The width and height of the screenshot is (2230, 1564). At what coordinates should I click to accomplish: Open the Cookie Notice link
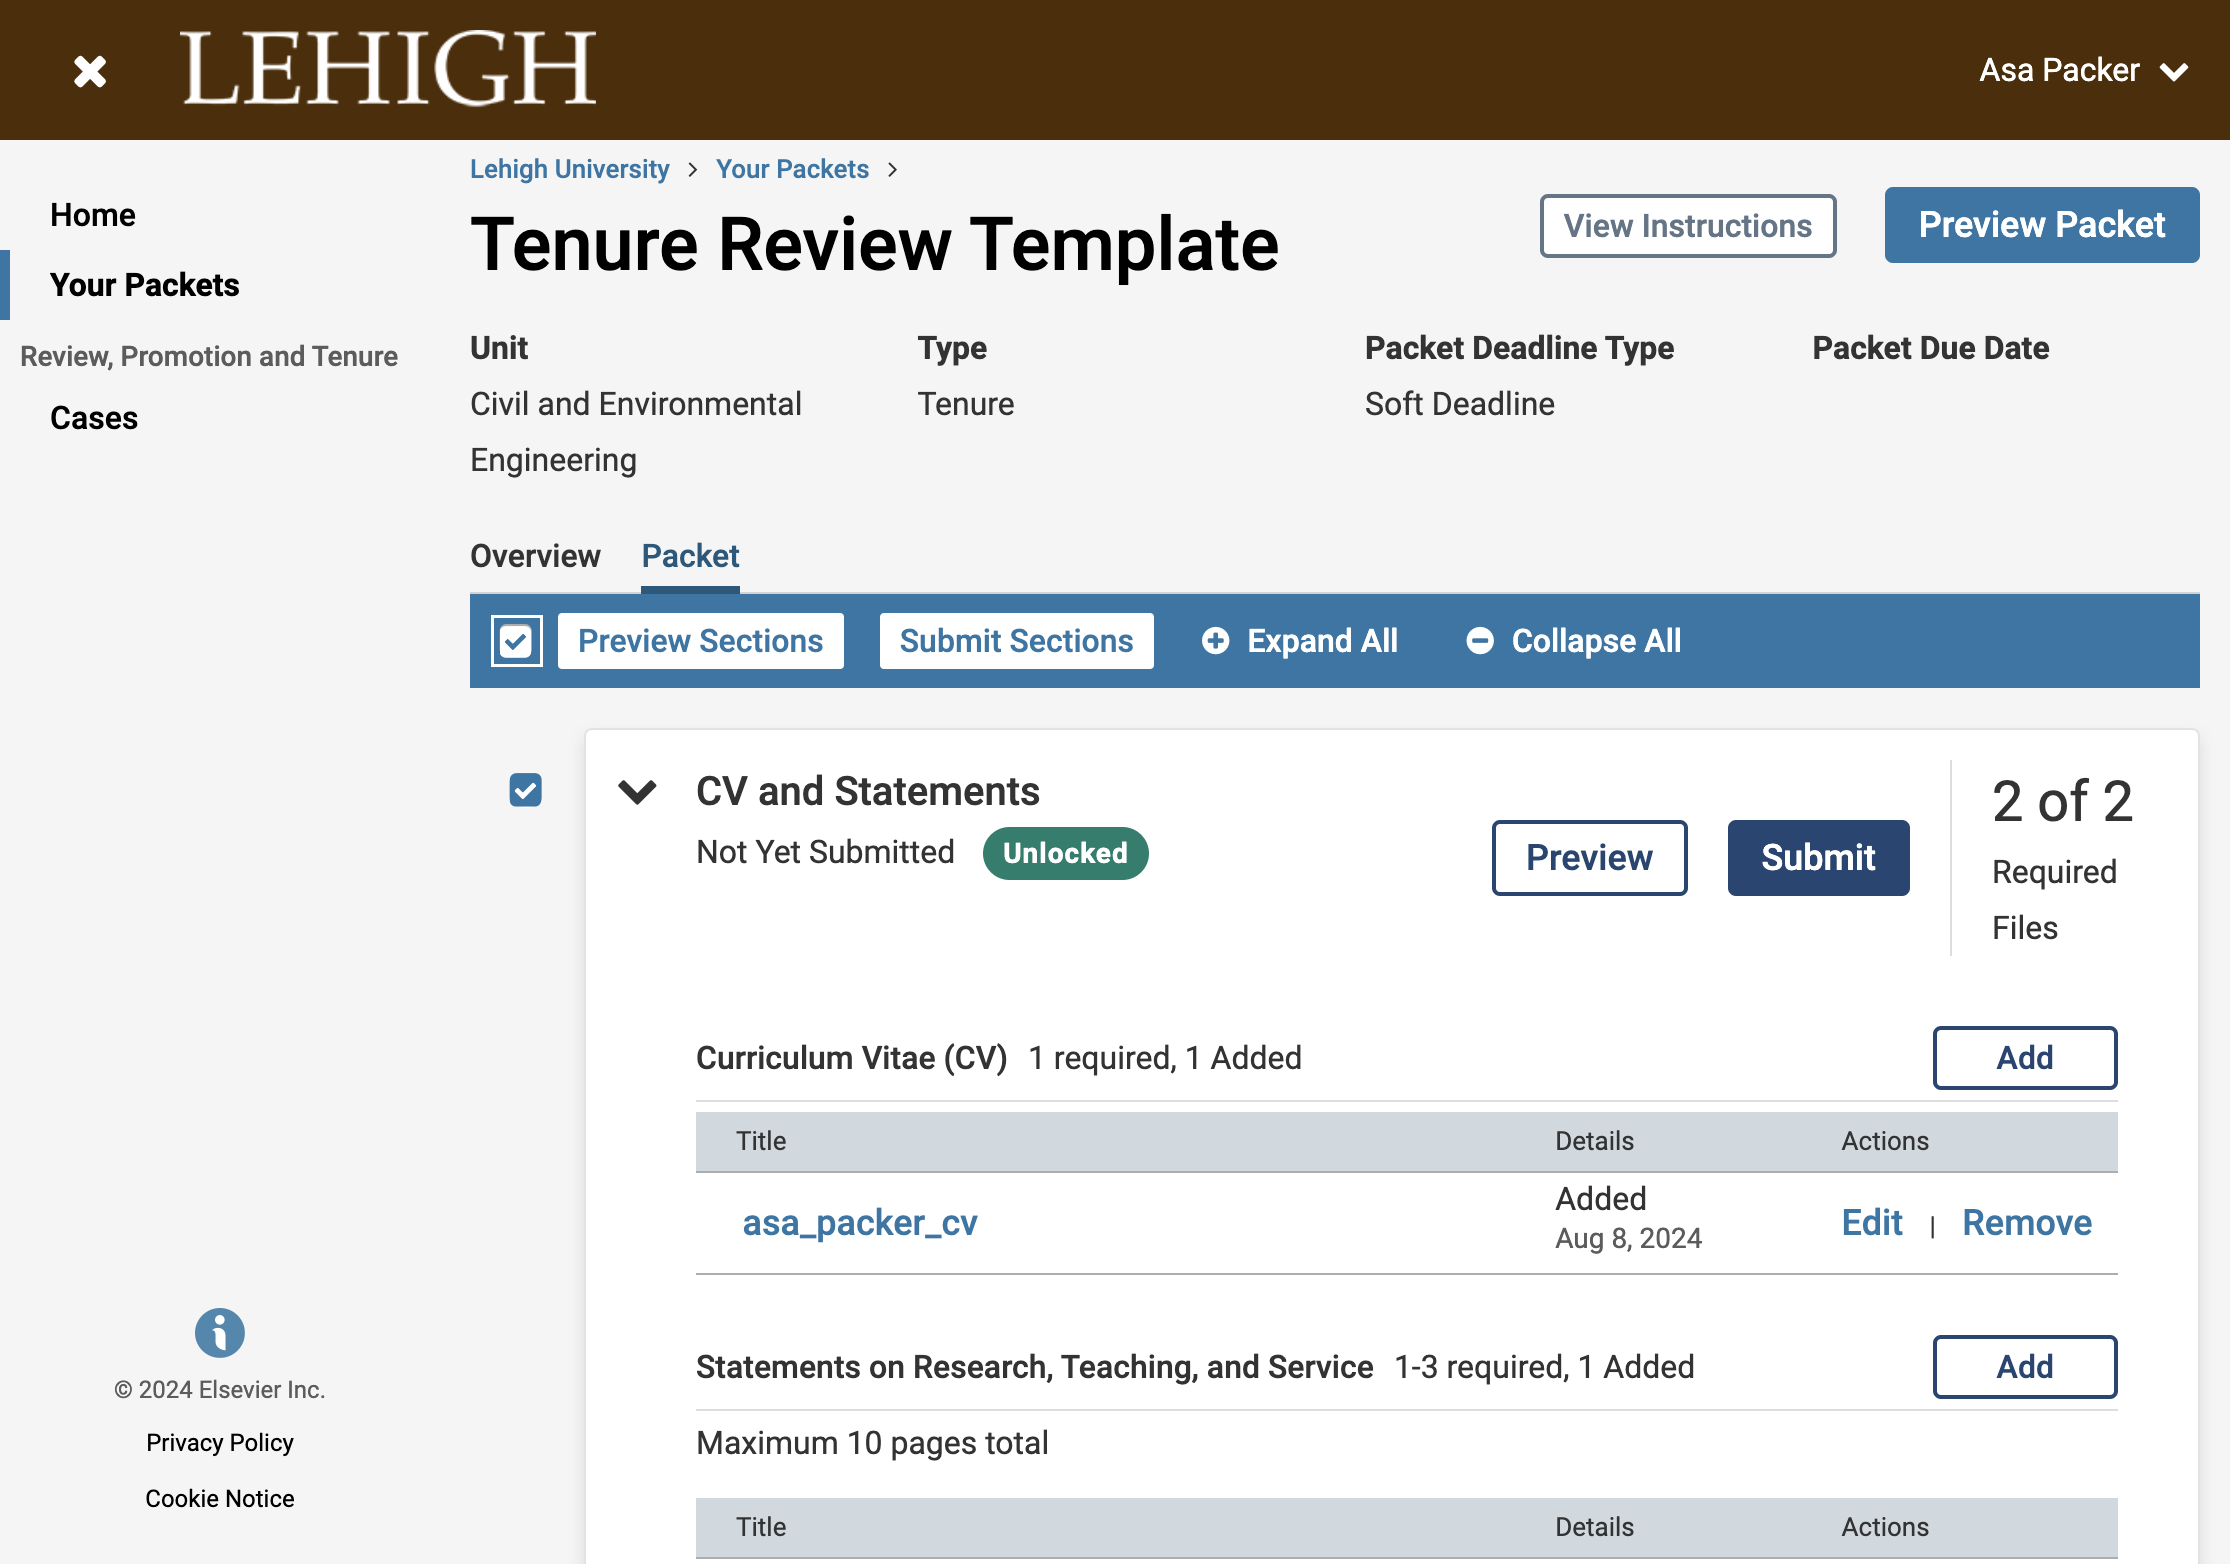tap(220, 1499)
